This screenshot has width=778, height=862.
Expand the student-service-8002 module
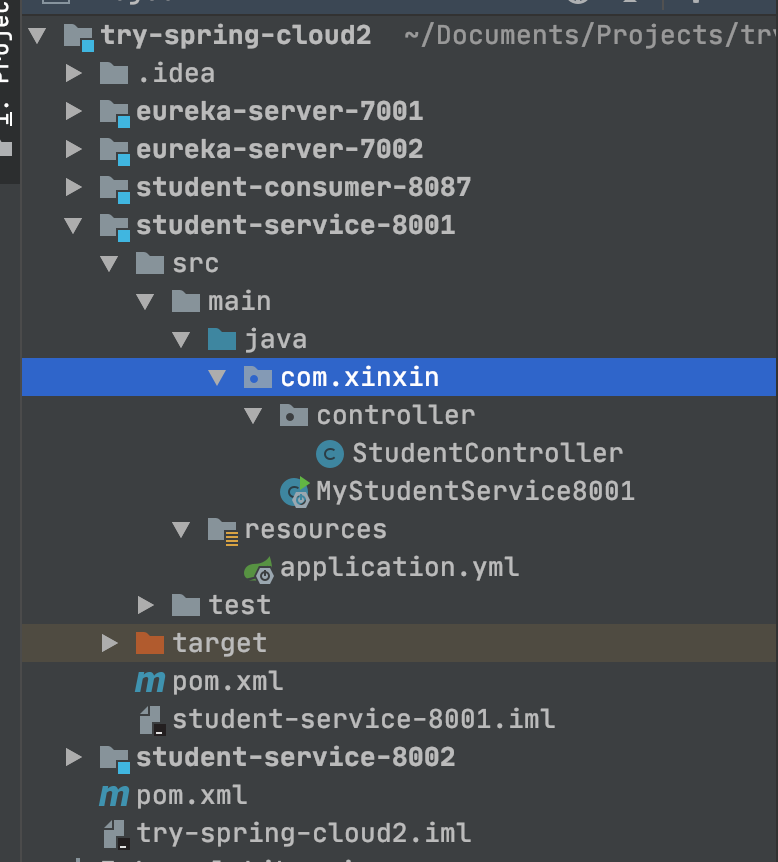(x=72, y=756)
